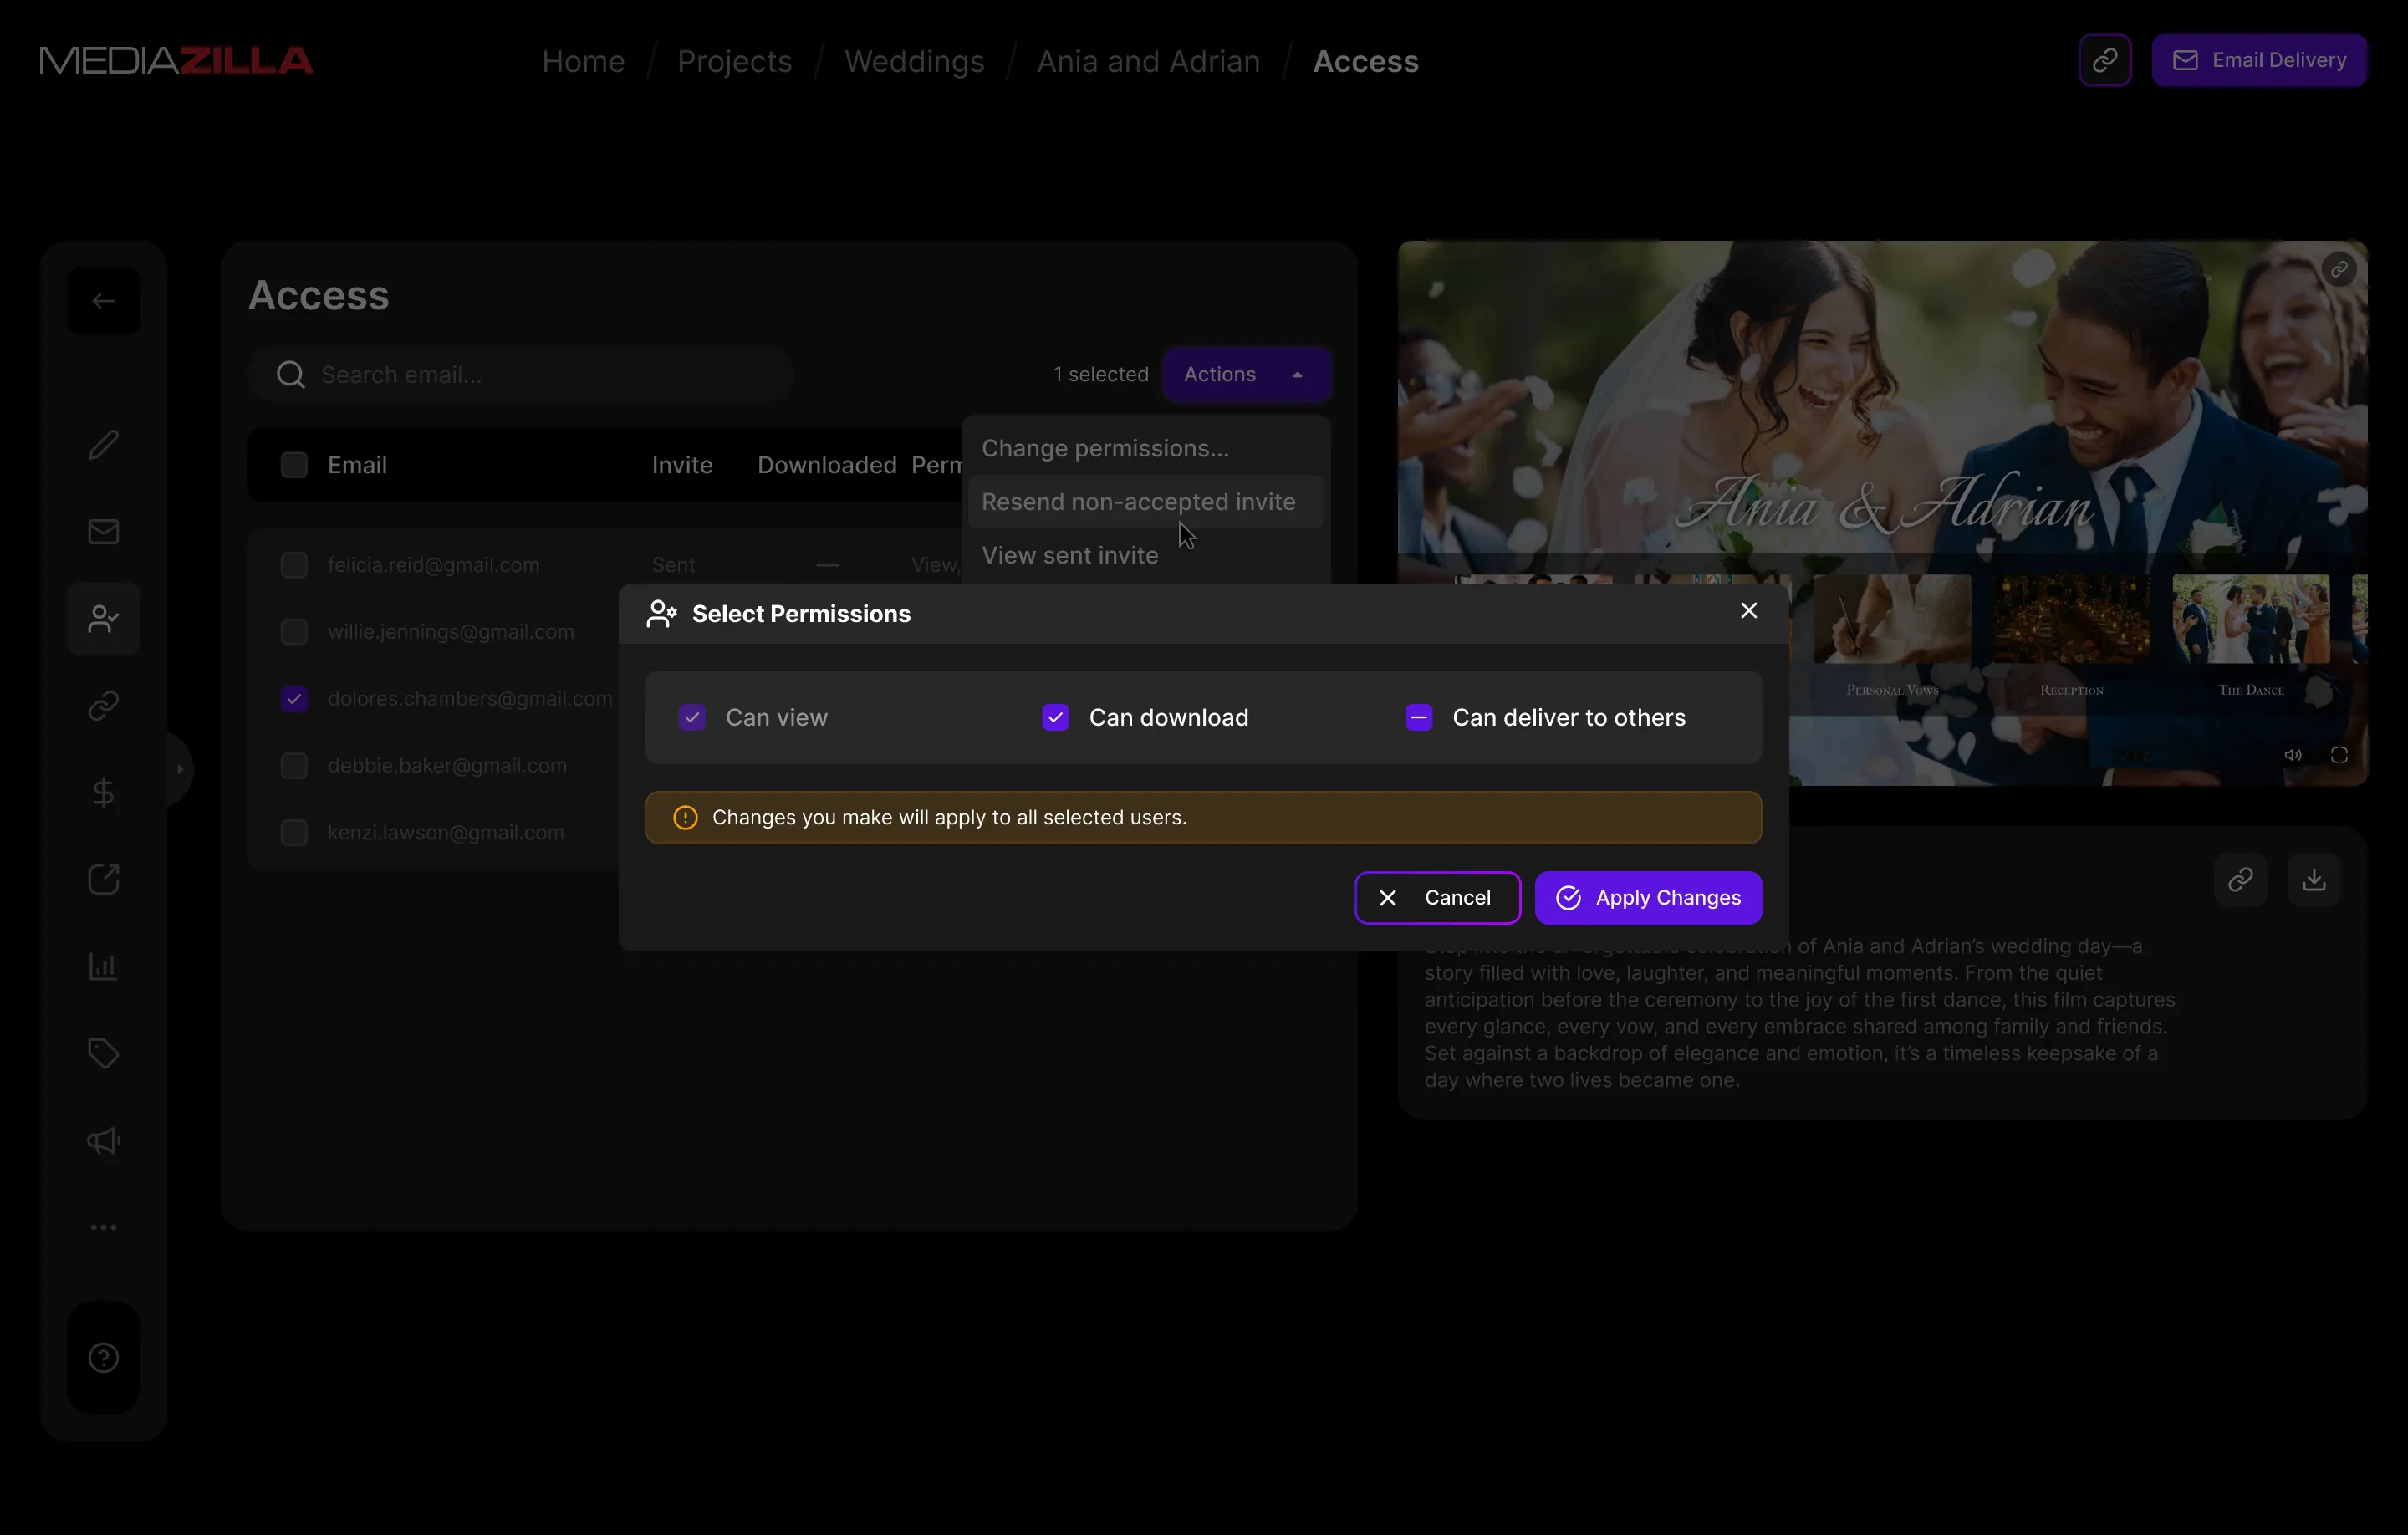Navigate to the Weddings breadcrumb

click(x=914, y=61)
